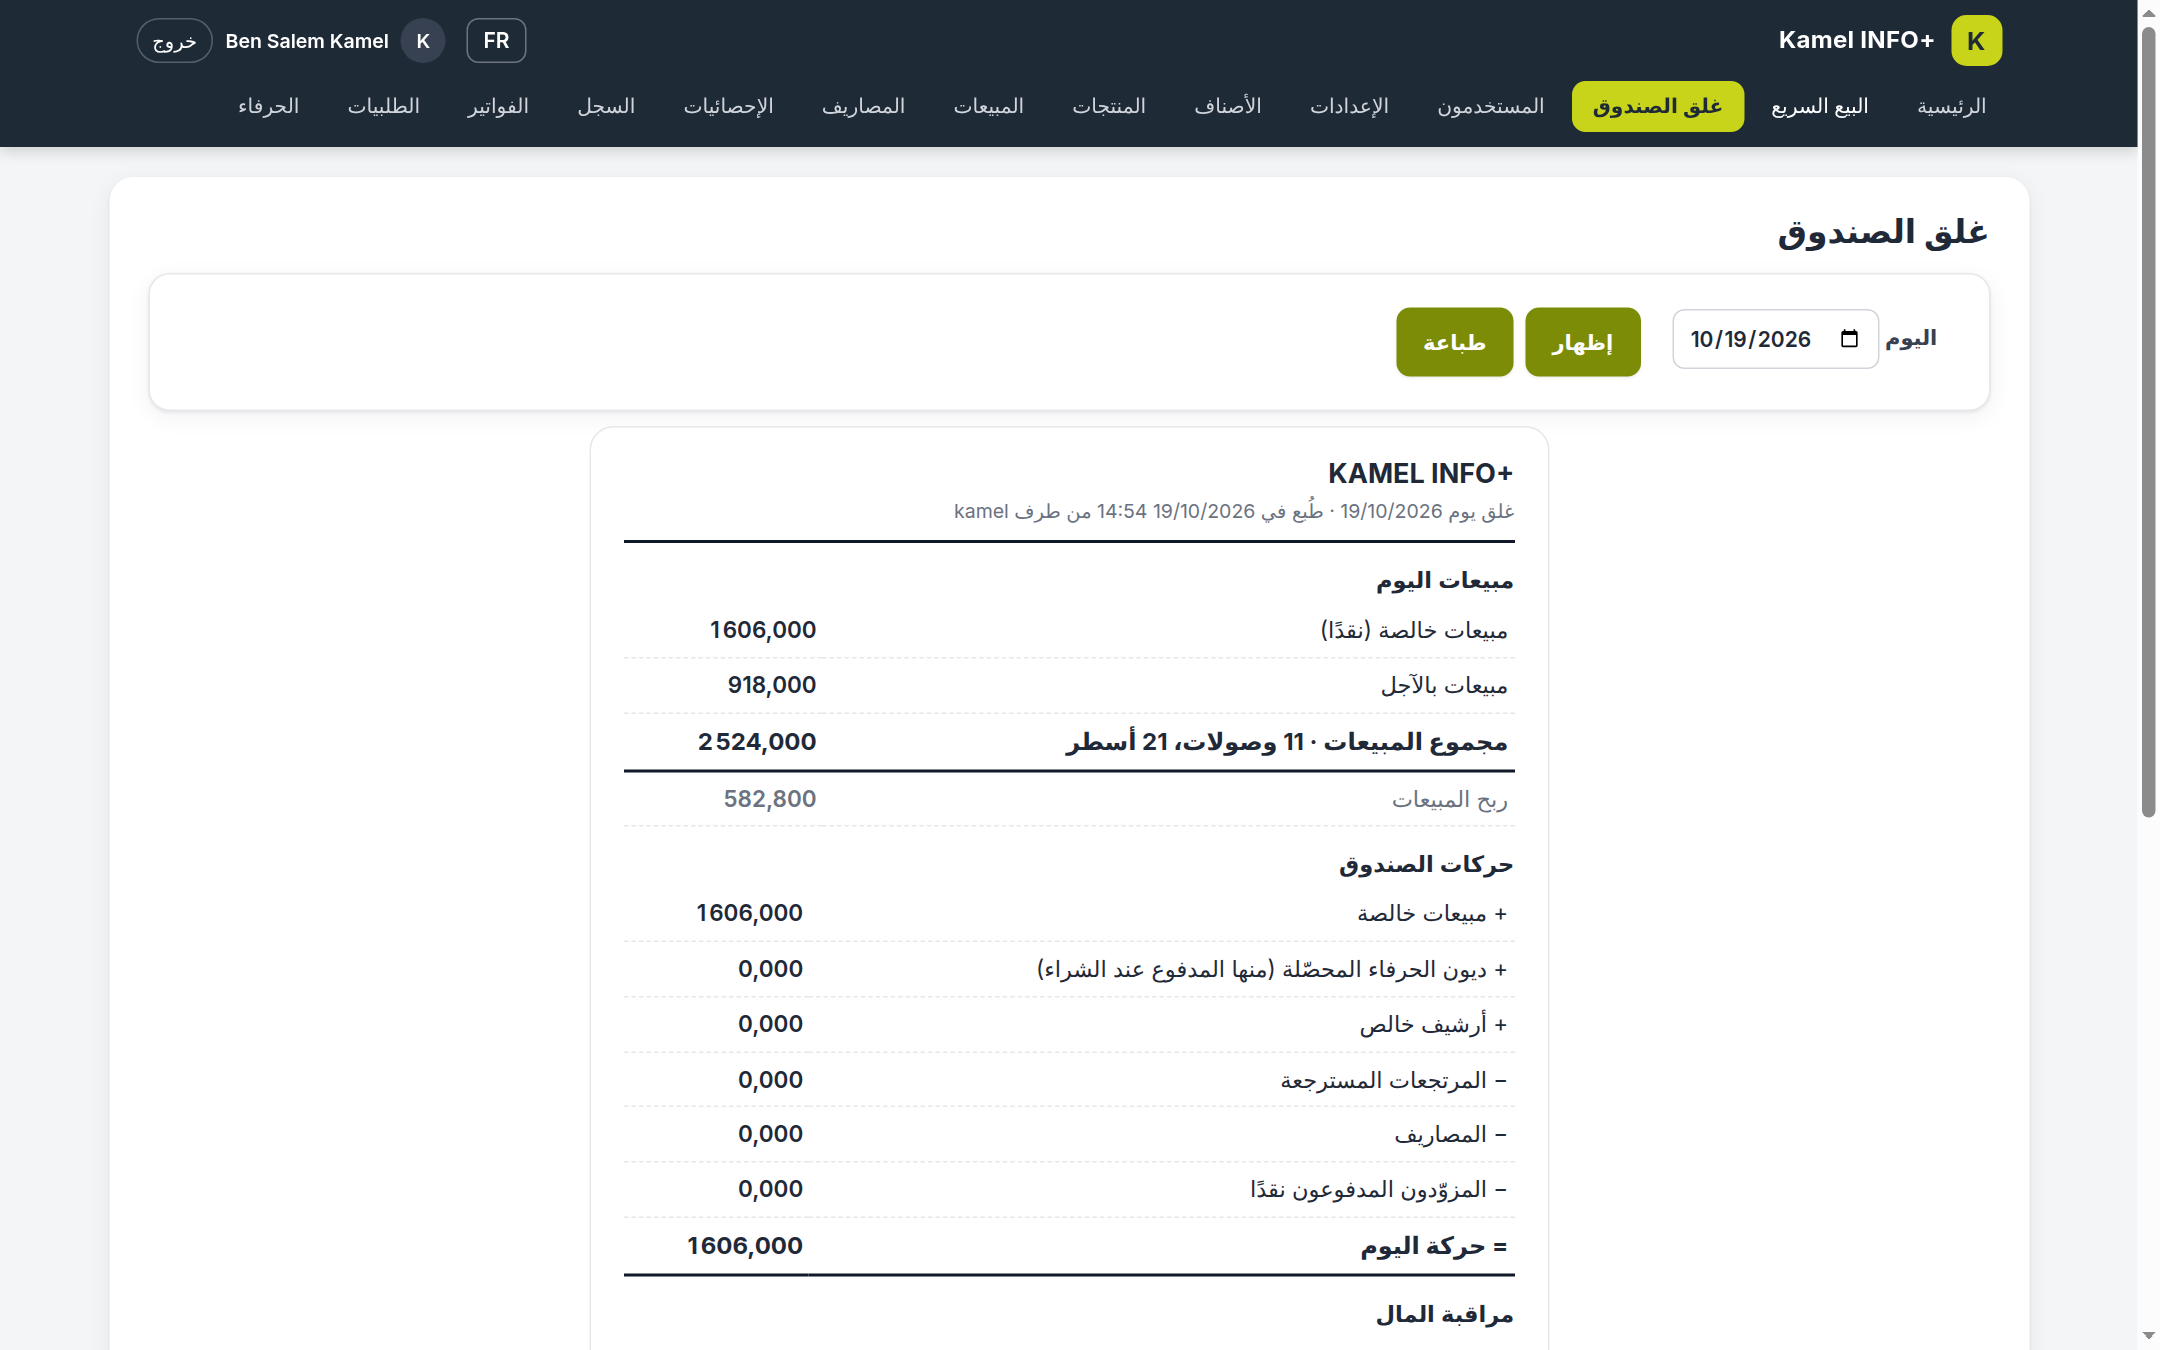Screen dimensions: 2160x1350
Task: Click the حركات الصندوق section heading
Action: 1426,864
